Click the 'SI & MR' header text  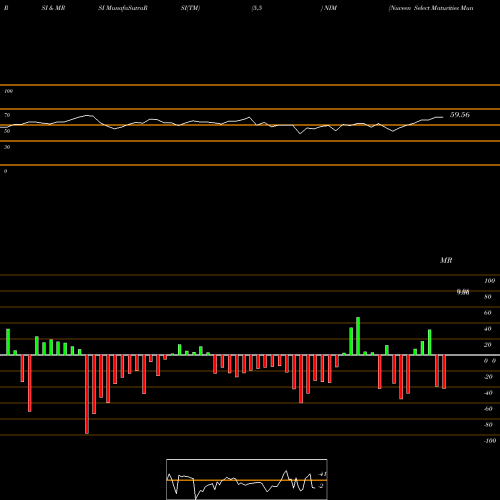(x=53, y=8)
